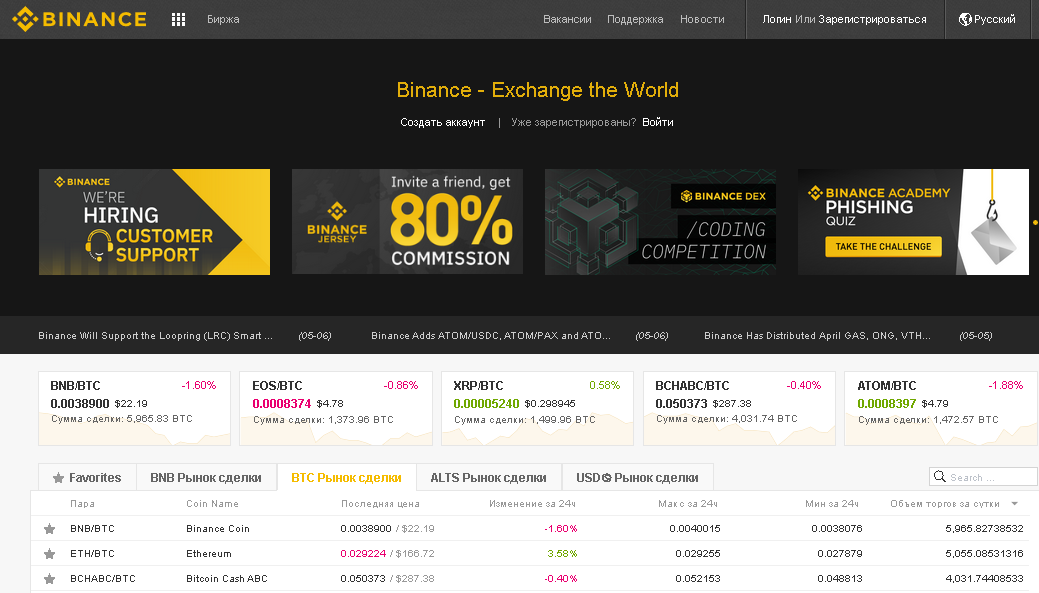Open the Hiring Customer Support banner

coord(154,221)
